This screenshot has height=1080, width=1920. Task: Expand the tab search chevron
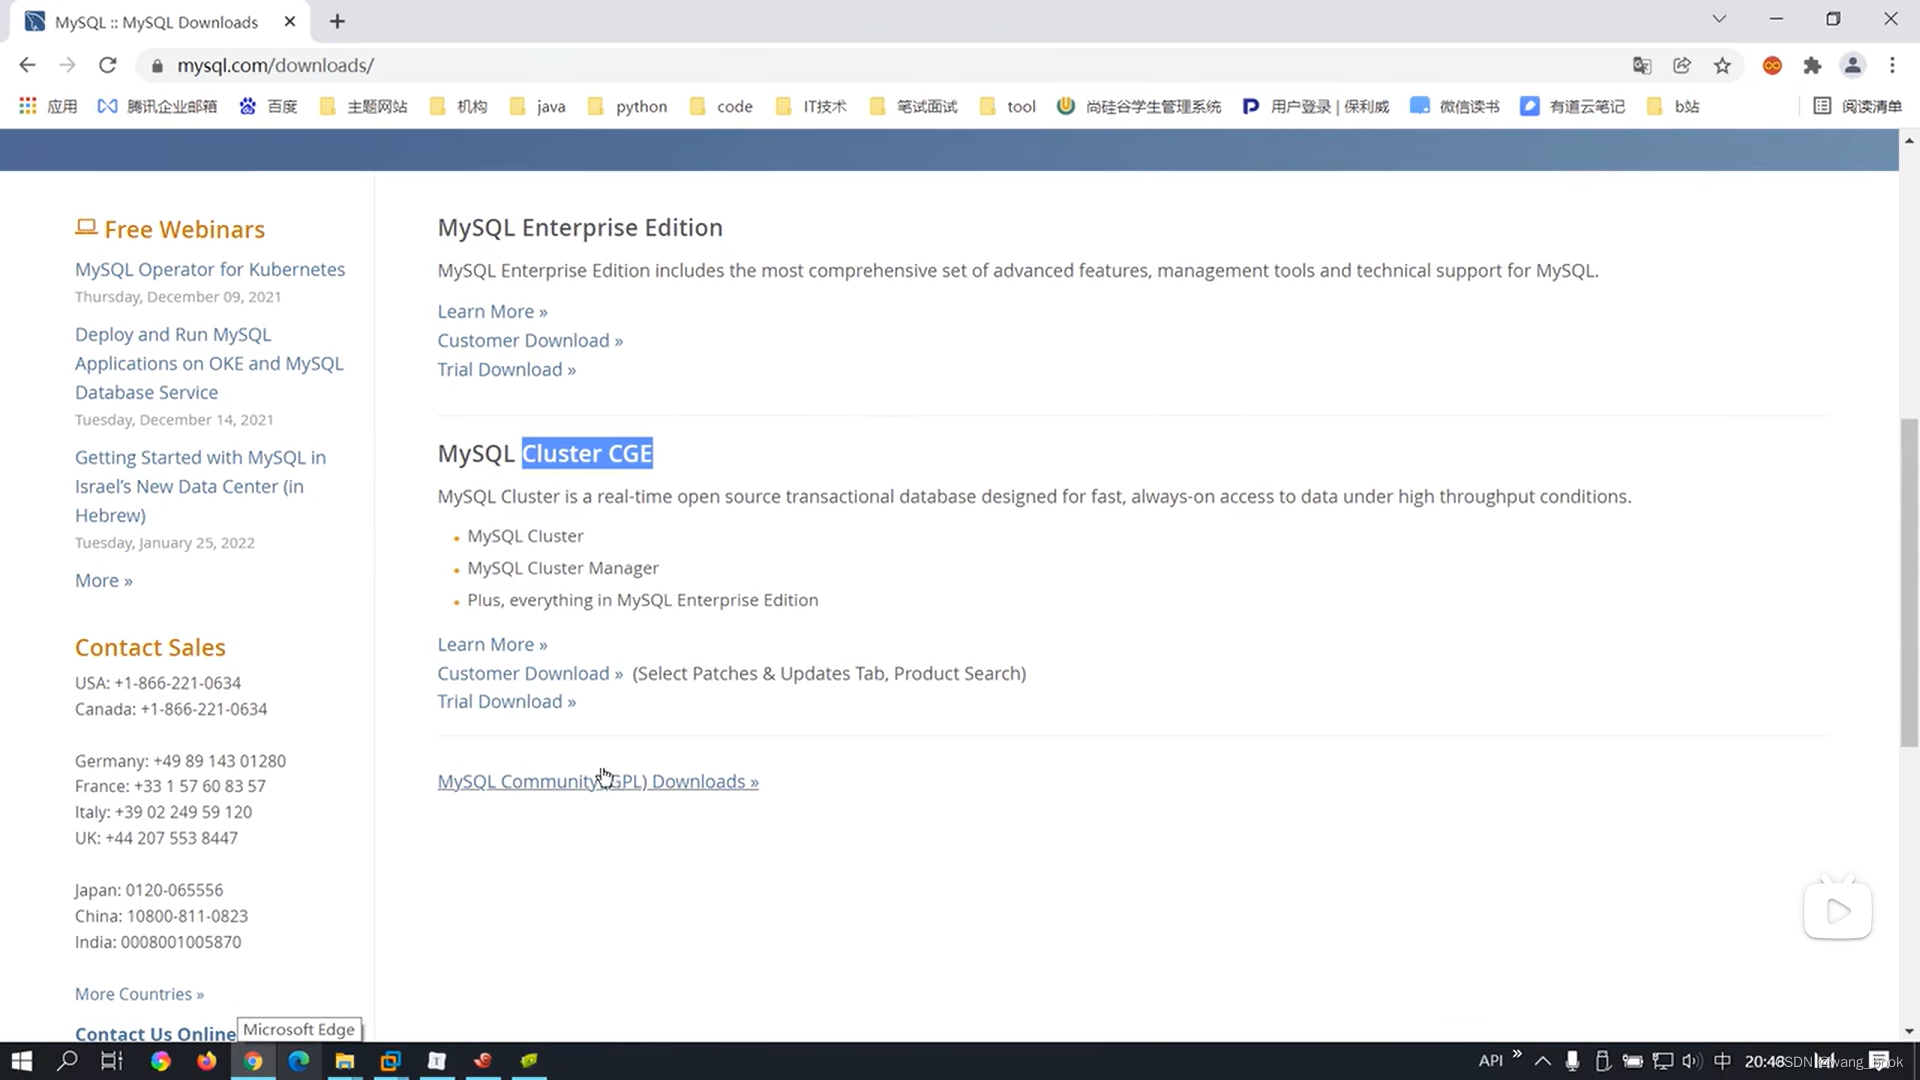click(1719, 19)
